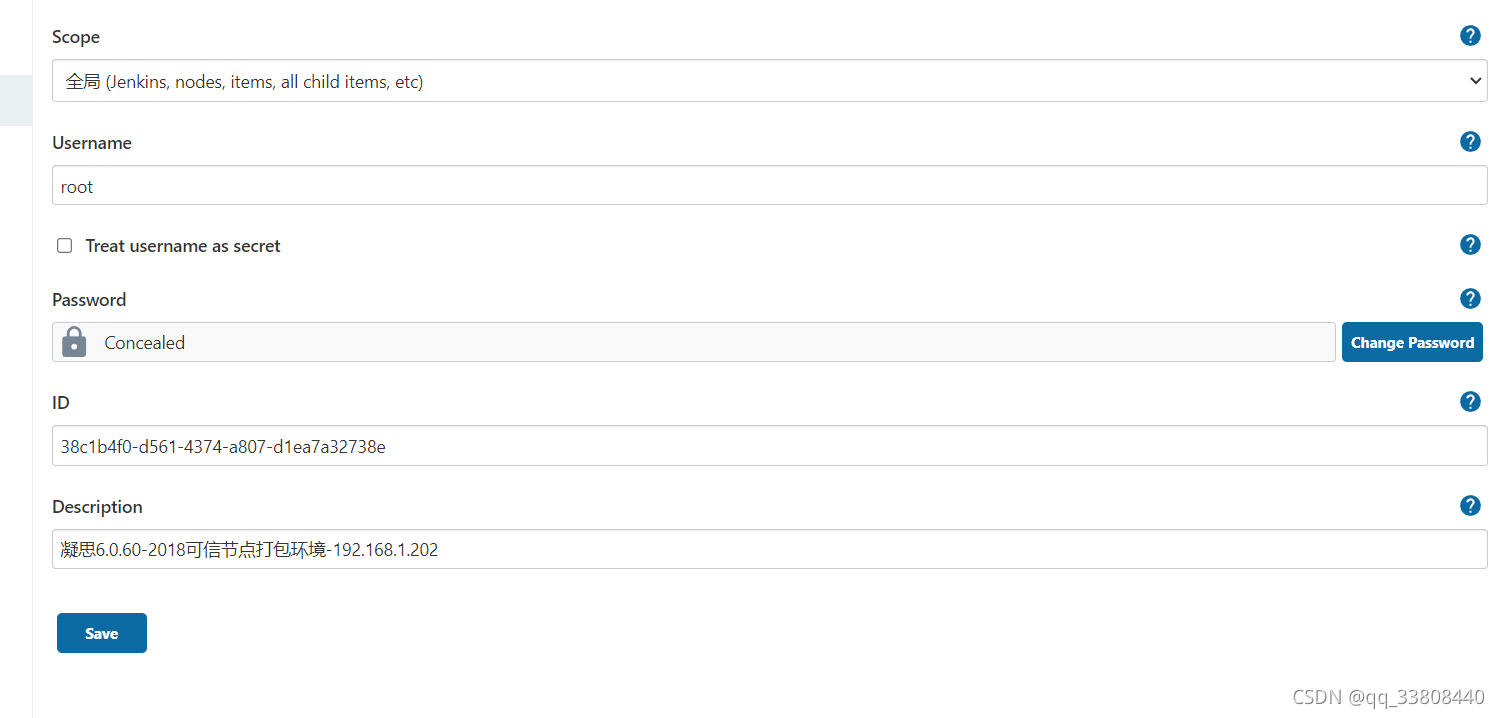1500x718 pixels.
Task: Open help for the Username field
Action: [x=1470, y=141]
